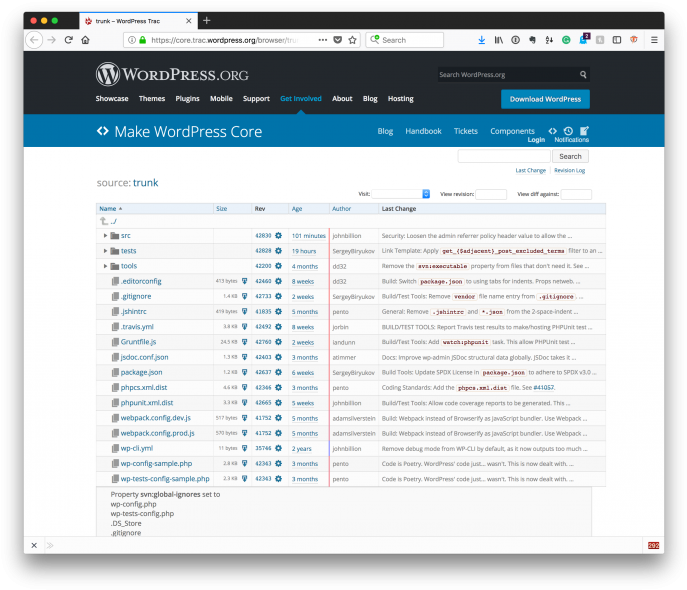This screenshot has width=687, height=590.
Task: Expand the src folder triangle
Action: click(x=105, y=236)
